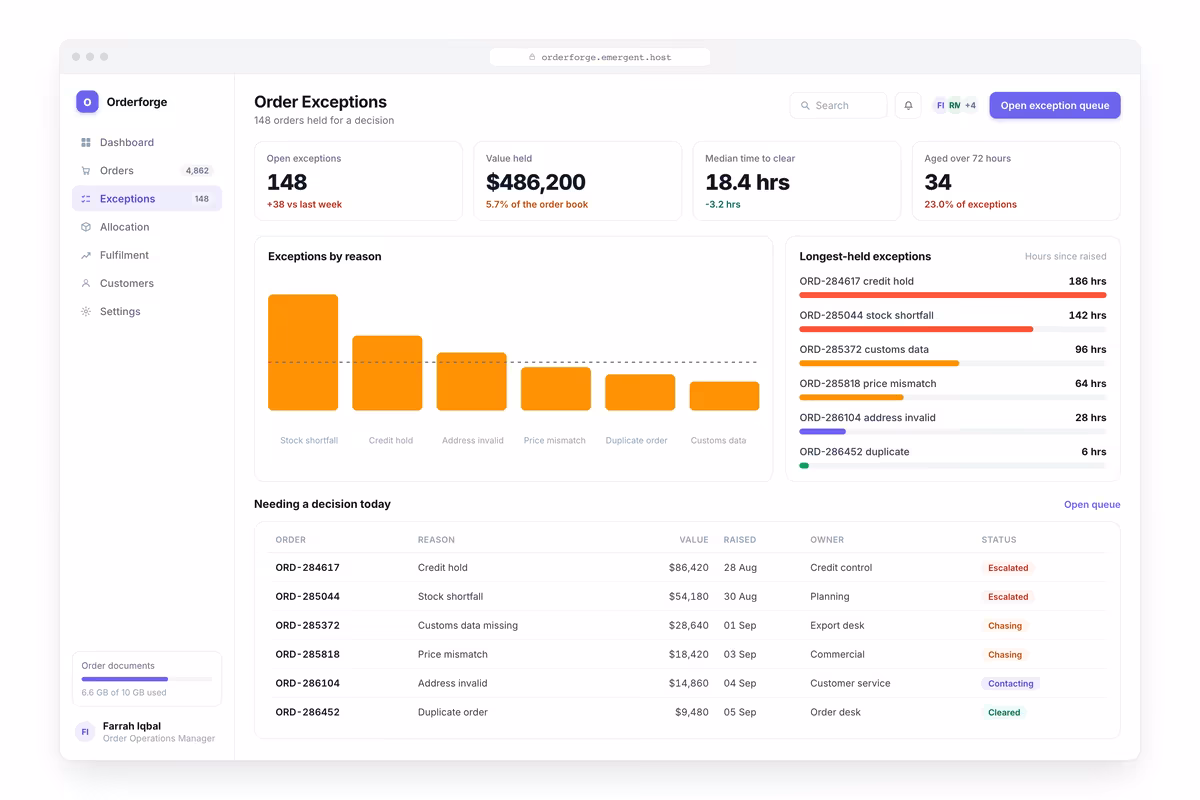Click the Stock shortfall bar in chart
The height and width of the screenshot is (800, 1200).
[303, 353]
